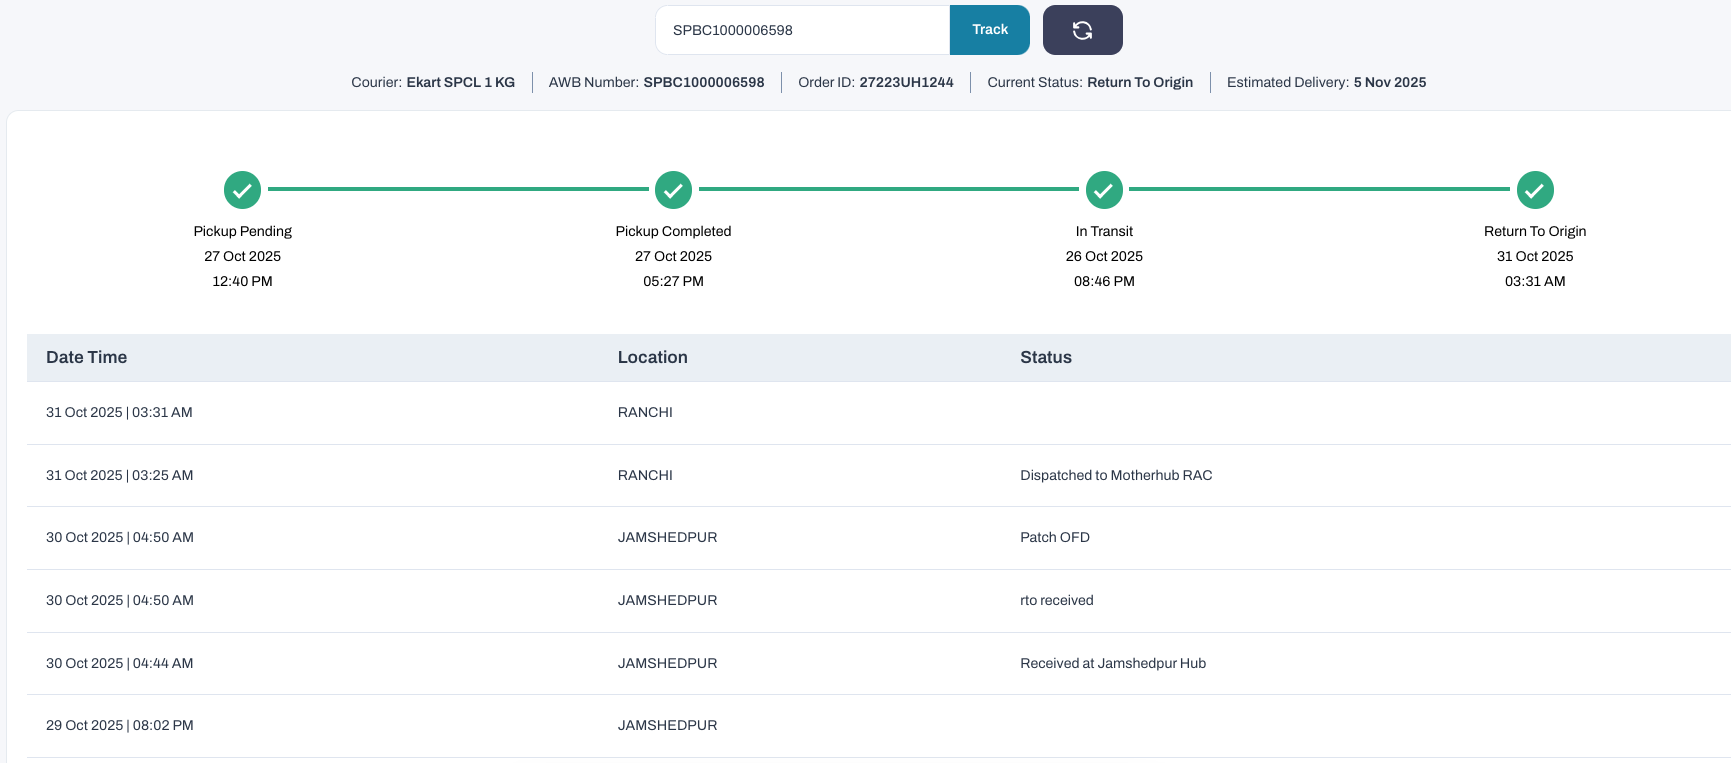
Task: Focus the AWB tracking number input field
Action: tap(802, 30)
